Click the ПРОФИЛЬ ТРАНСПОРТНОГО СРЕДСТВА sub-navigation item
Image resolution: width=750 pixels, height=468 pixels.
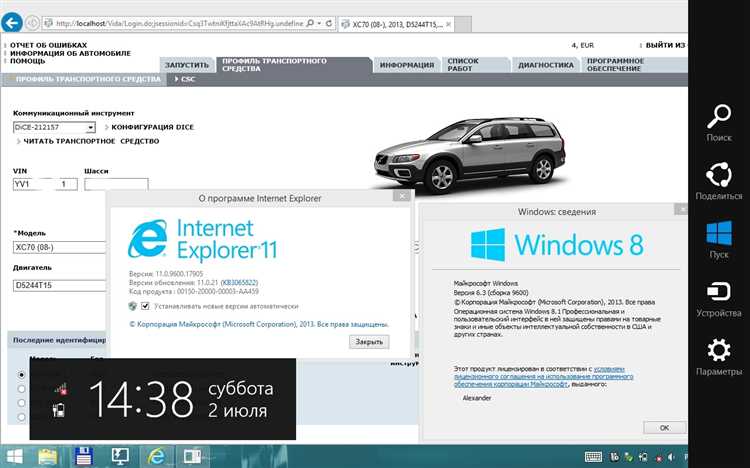(88, 79)
